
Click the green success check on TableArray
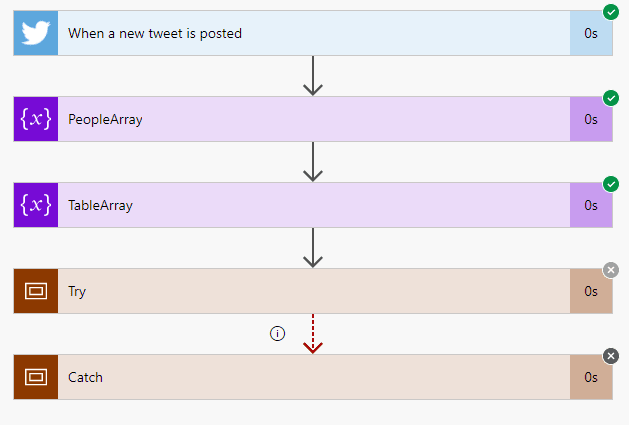click(611, 184)
